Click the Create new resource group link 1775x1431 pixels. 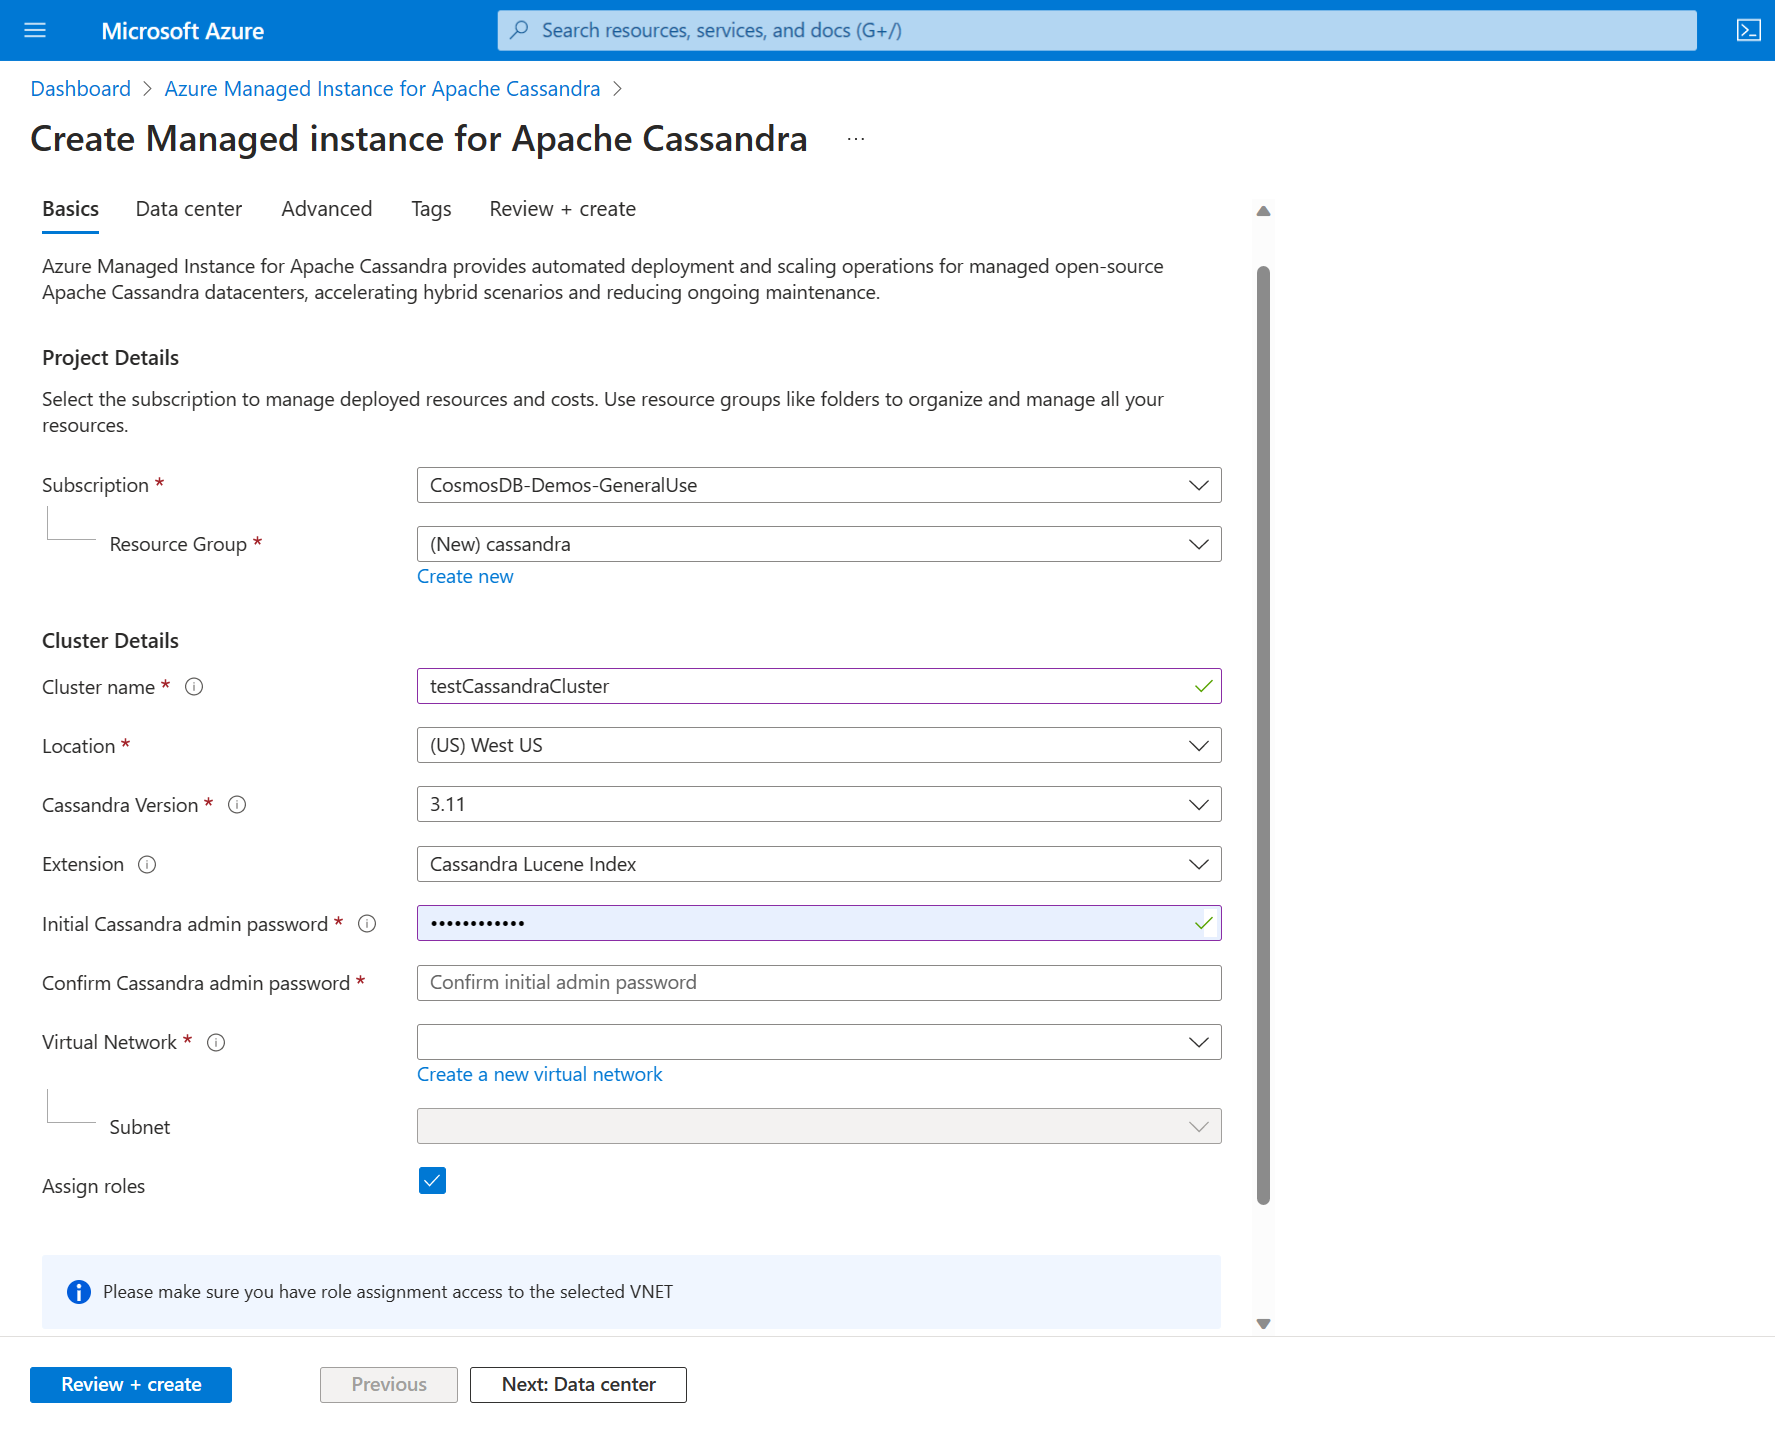pos(465,577)
